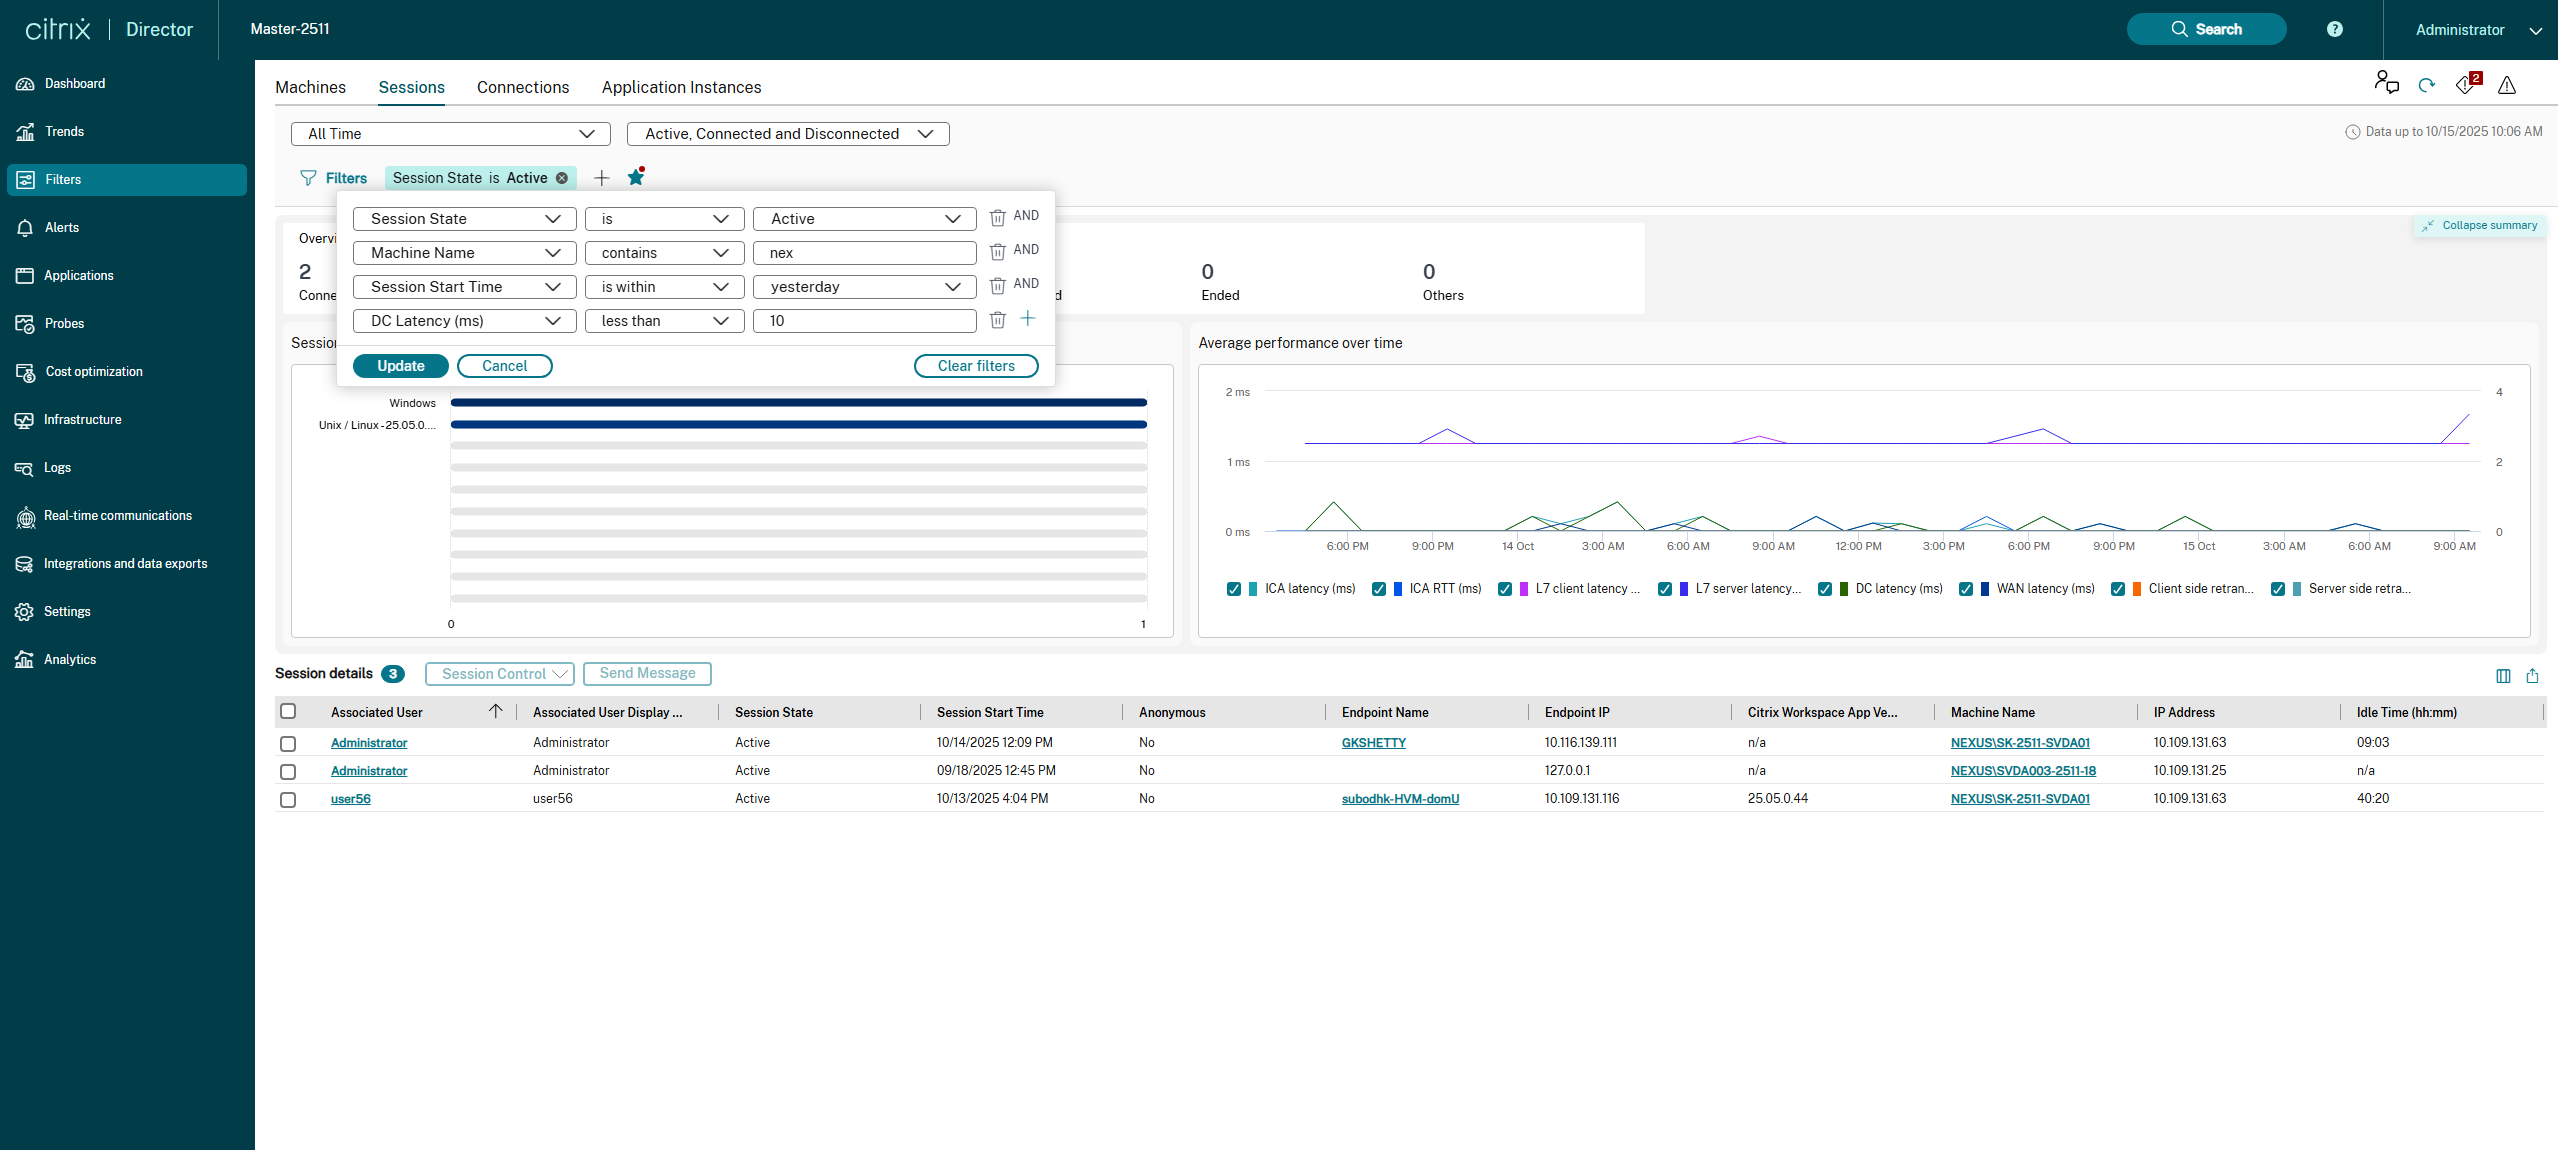Click the warning alerts triangle icon
This screenshot has height=1150, width=2558.
[2506, 86]
